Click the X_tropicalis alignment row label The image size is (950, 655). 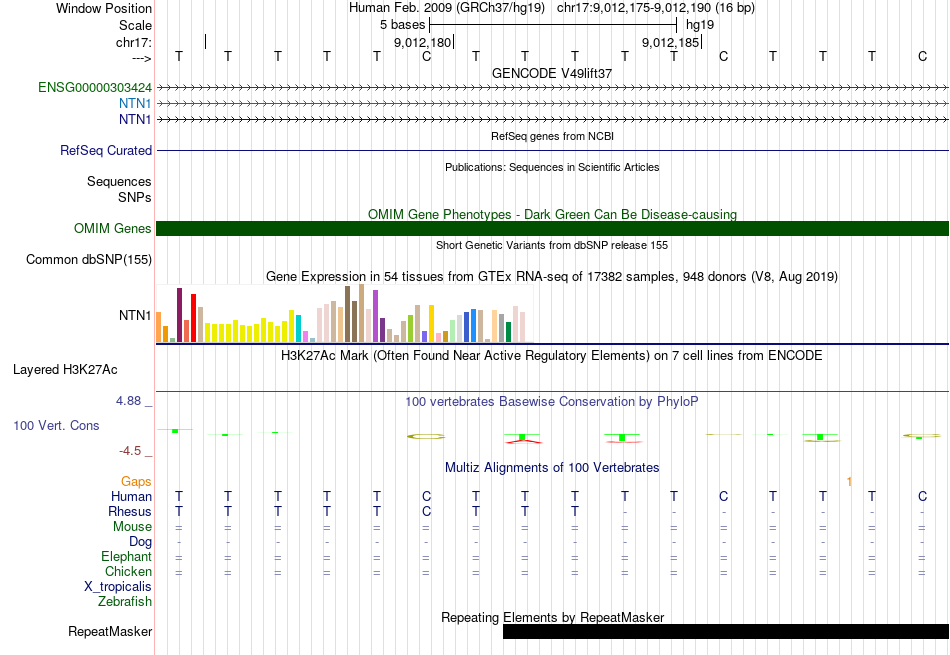pos(118,587)
